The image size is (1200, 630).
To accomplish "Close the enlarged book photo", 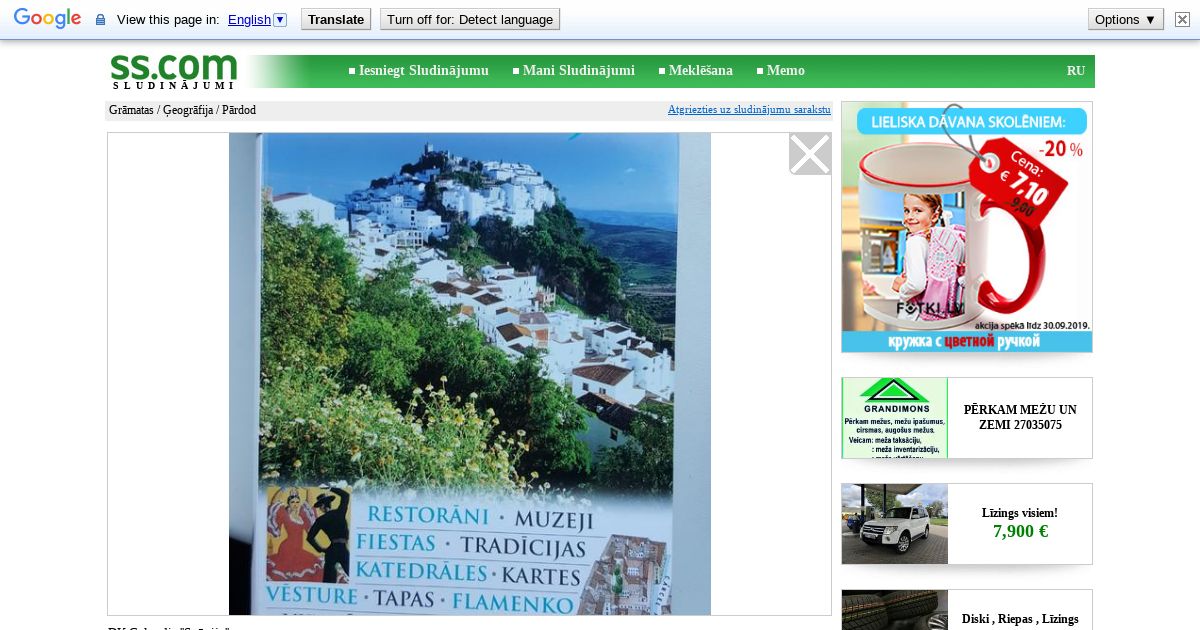I will click(810, 154).
